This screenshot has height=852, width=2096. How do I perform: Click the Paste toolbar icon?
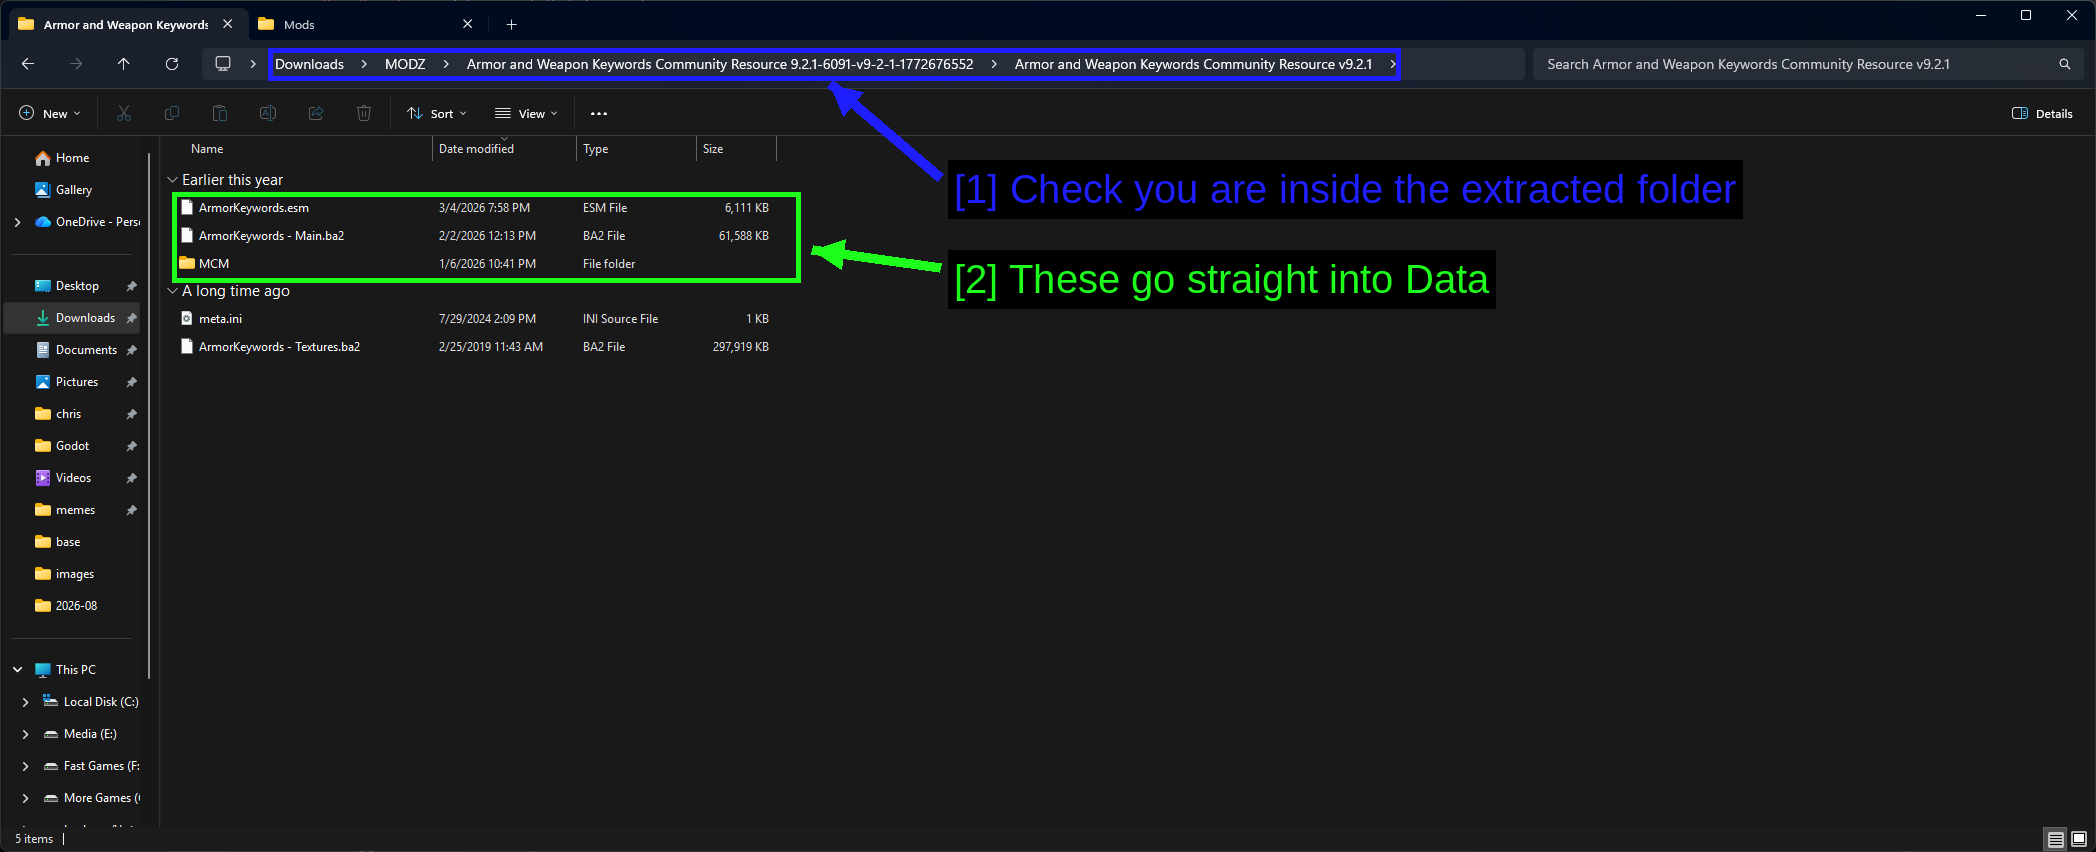tap(220, 114)
